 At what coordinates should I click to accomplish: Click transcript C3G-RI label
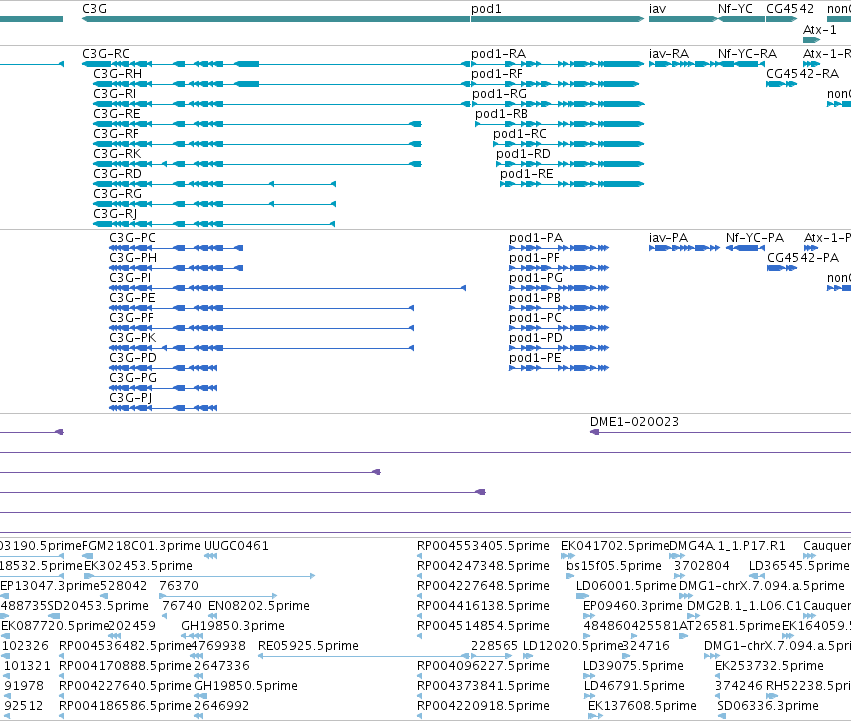click(x=115, y=93)
